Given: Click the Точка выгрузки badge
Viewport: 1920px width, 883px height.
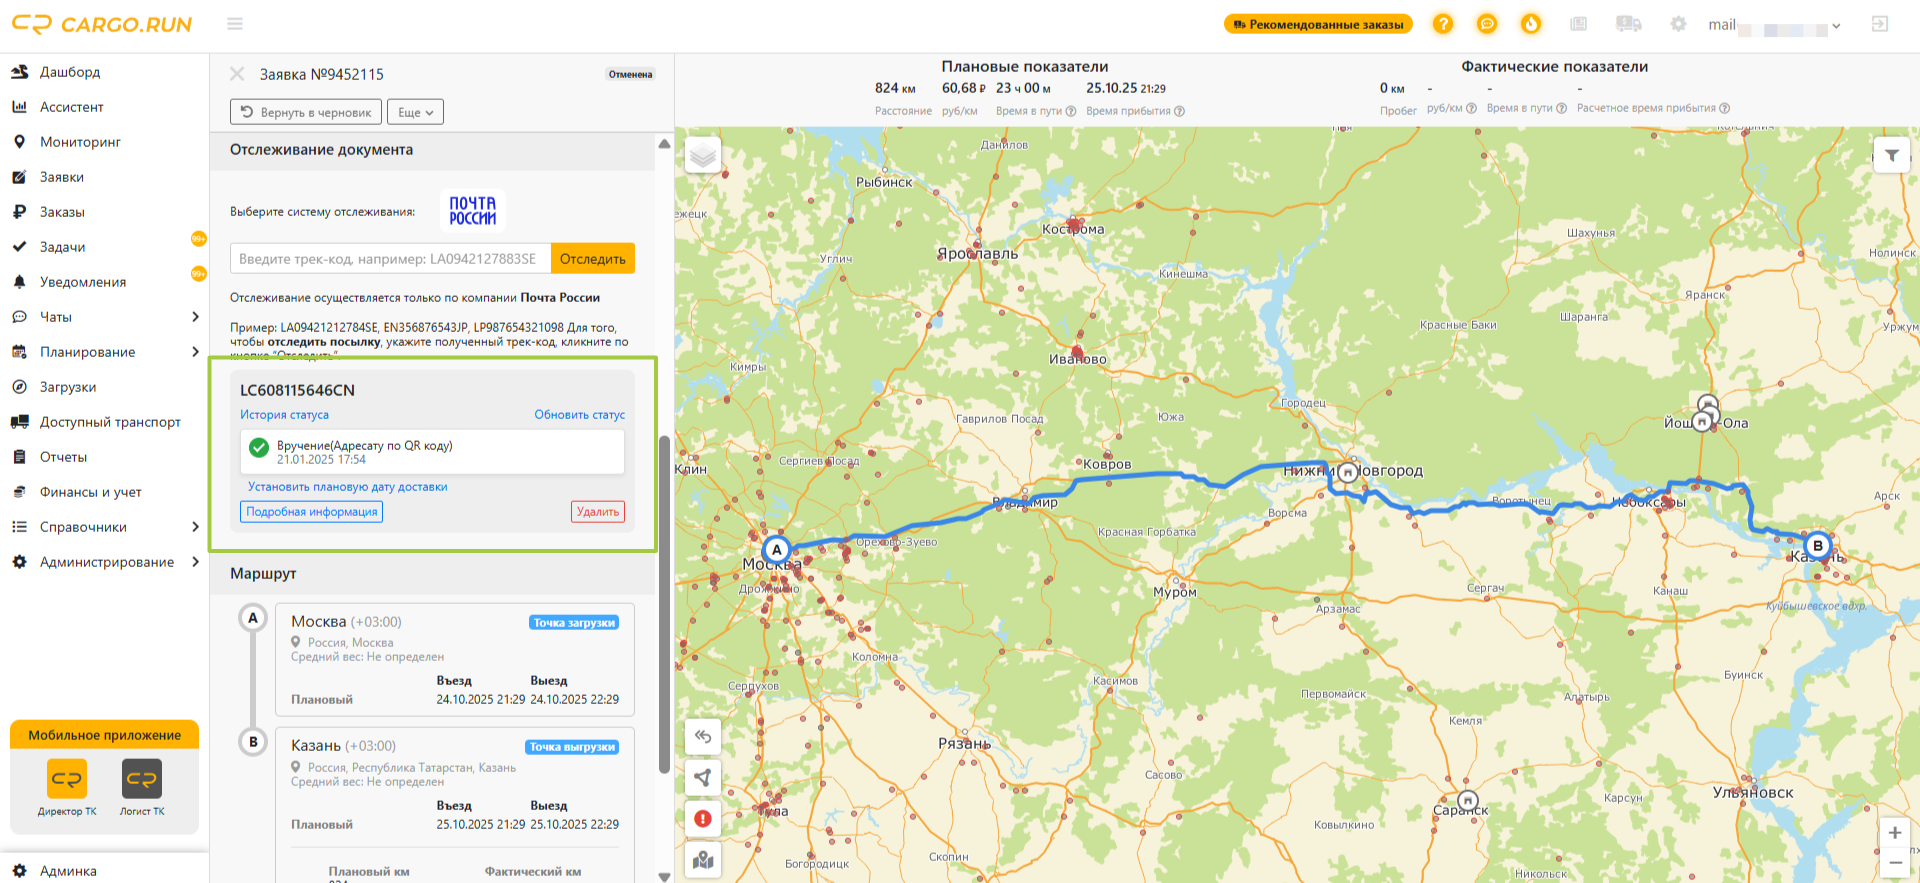Looking at the screenshot, I should pos(572,747).
